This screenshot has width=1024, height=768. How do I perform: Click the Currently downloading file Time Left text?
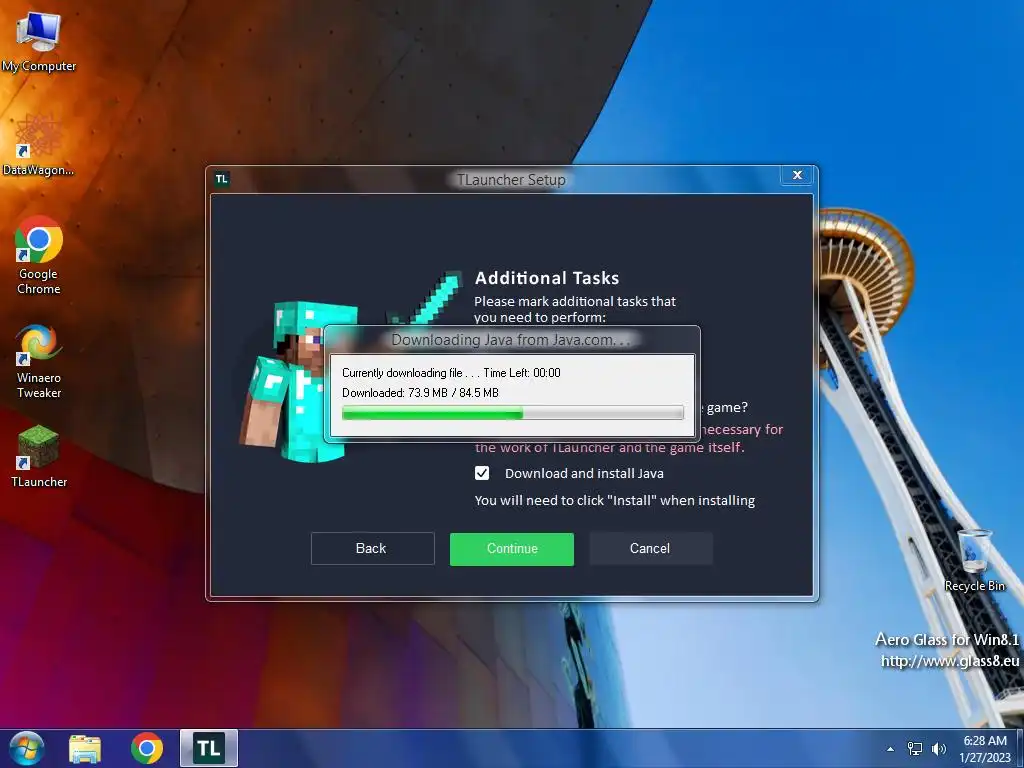[x=451, y=373]
